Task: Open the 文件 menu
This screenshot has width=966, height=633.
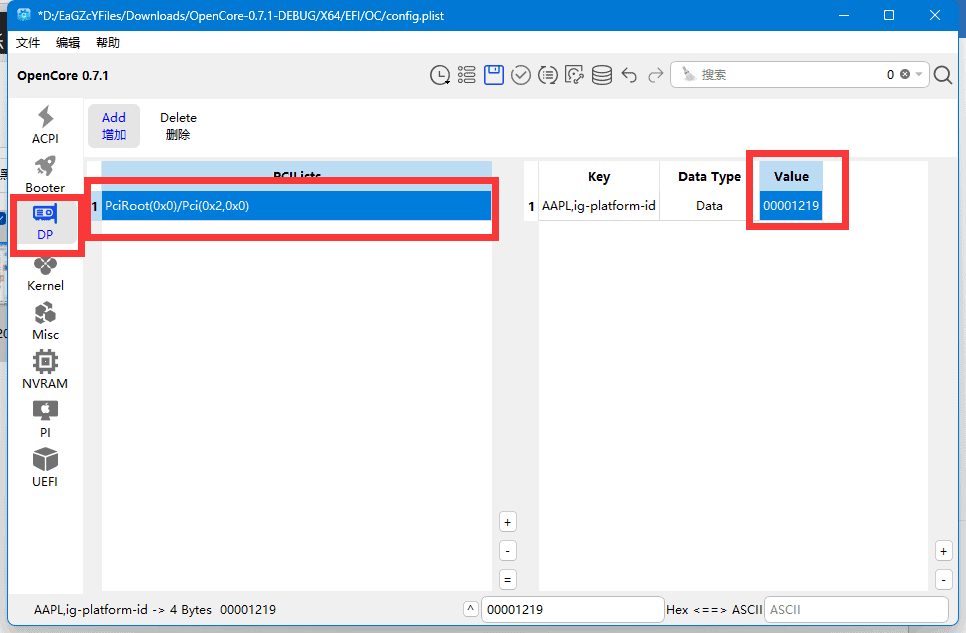Action: (28, 43)
